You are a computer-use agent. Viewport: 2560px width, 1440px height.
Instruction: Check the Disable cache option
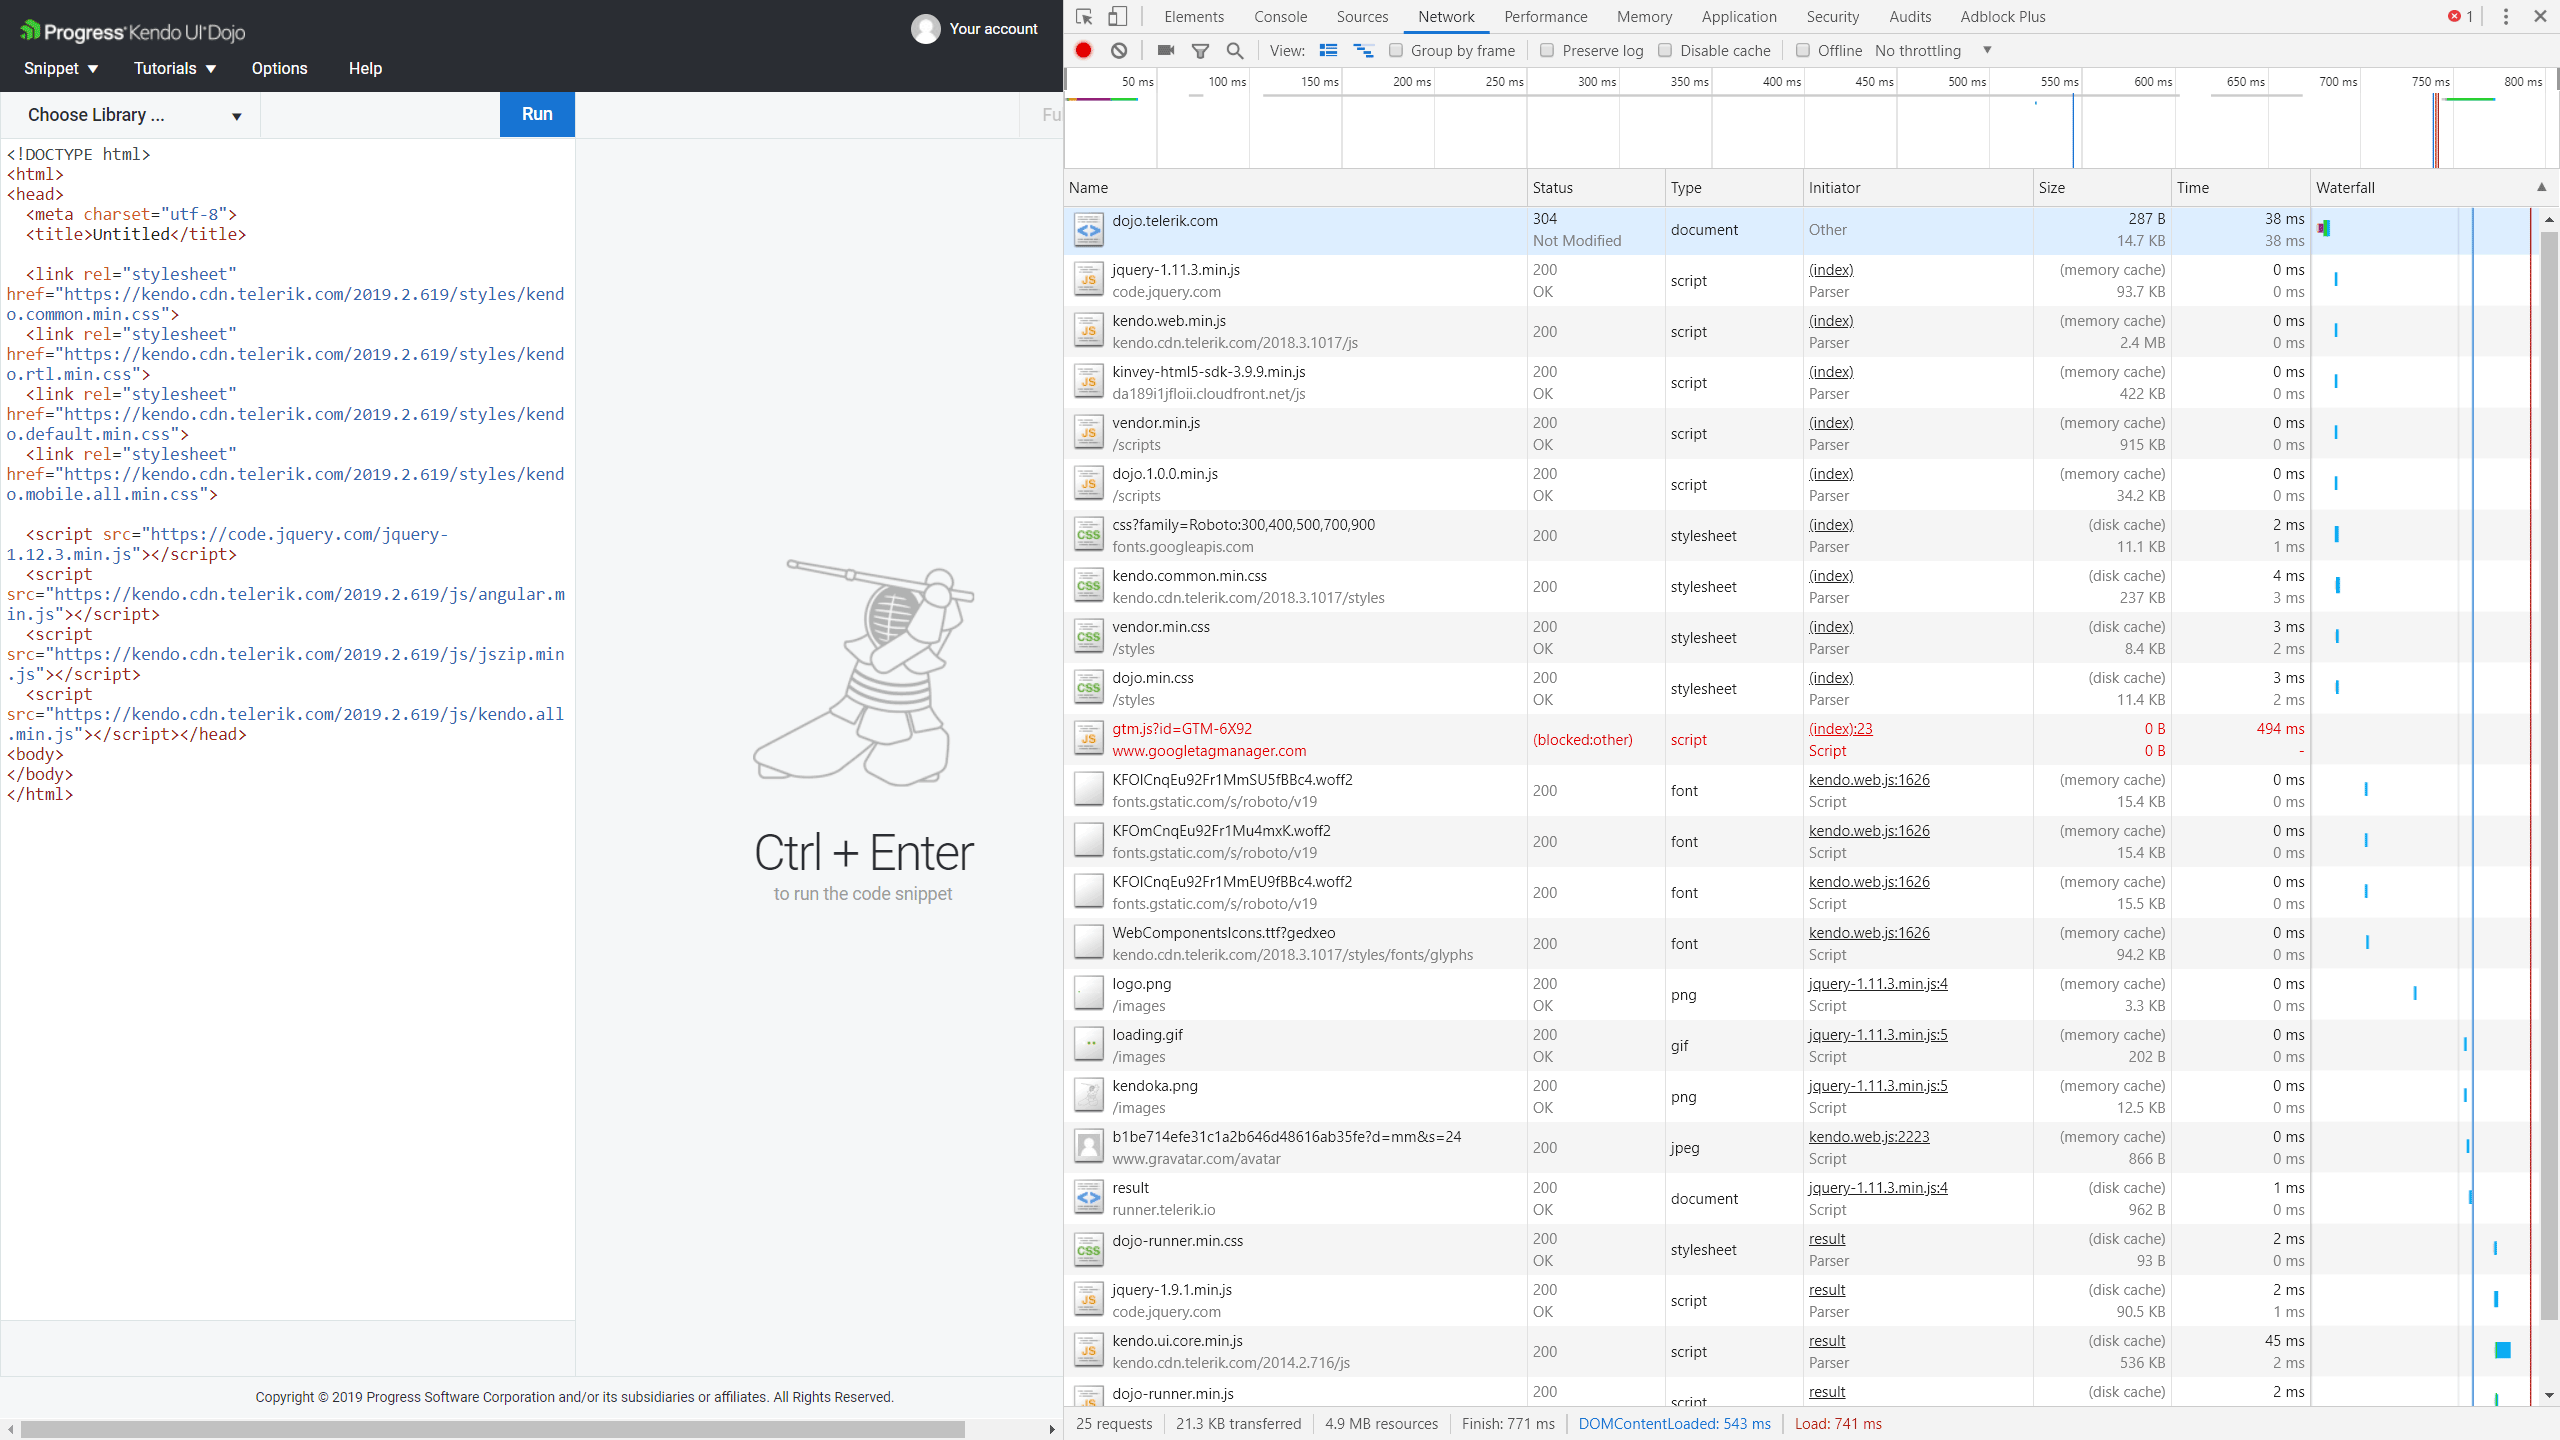click(x=1665, y=50)
